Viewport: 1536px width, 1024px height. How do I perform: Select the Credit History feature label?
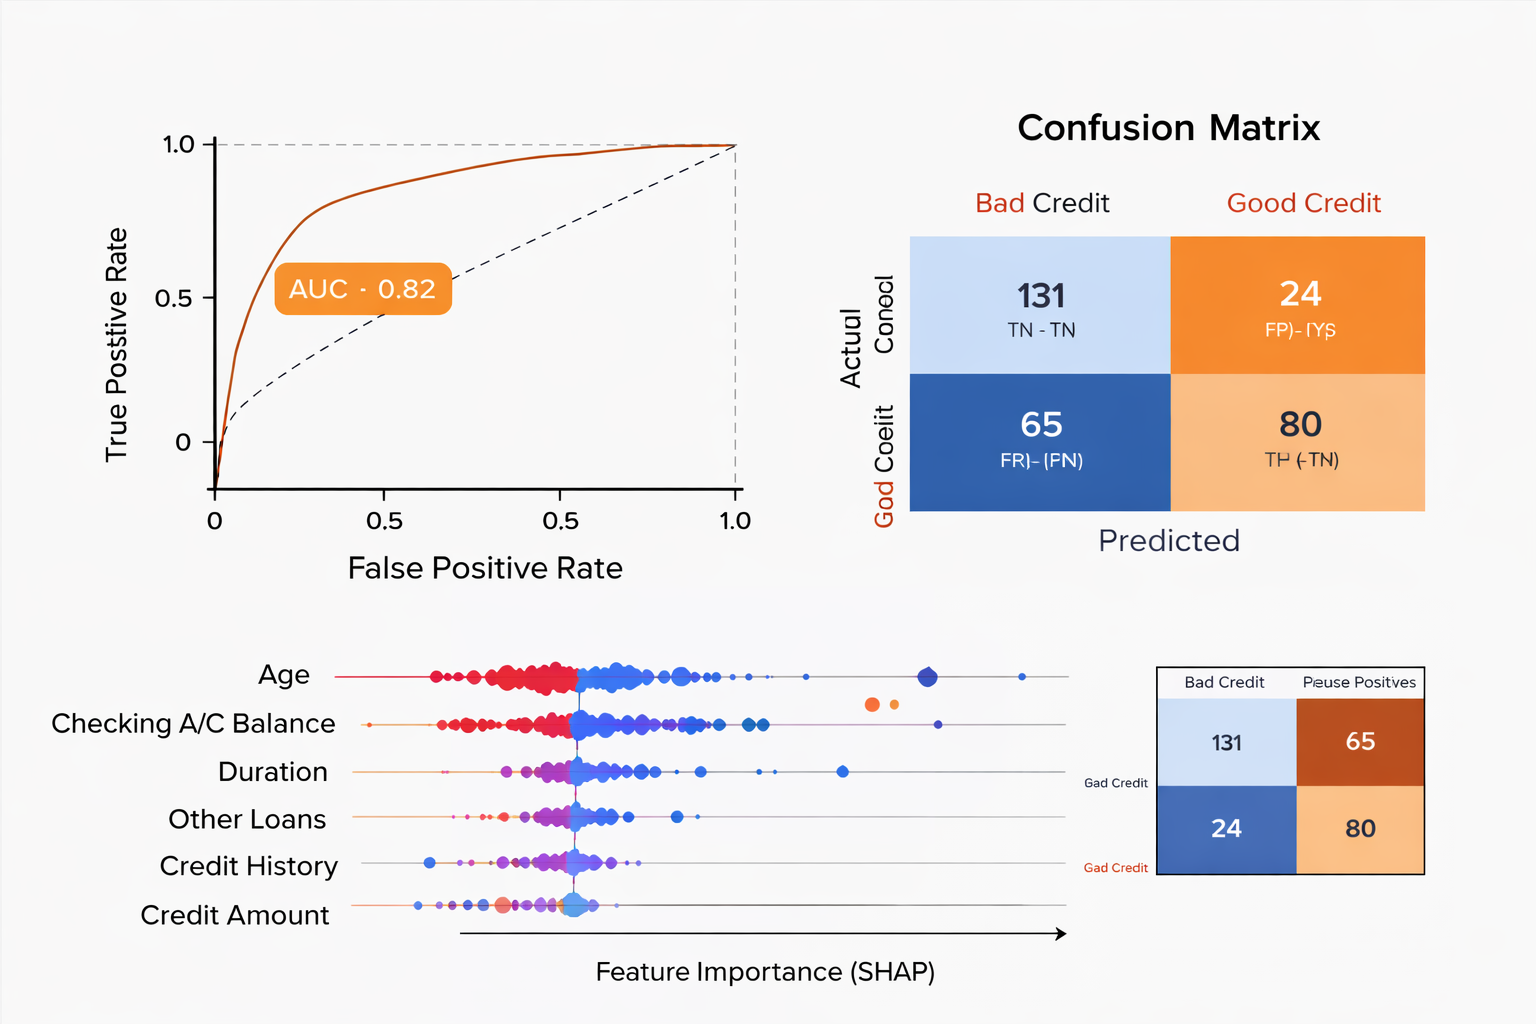click(249, 866)
